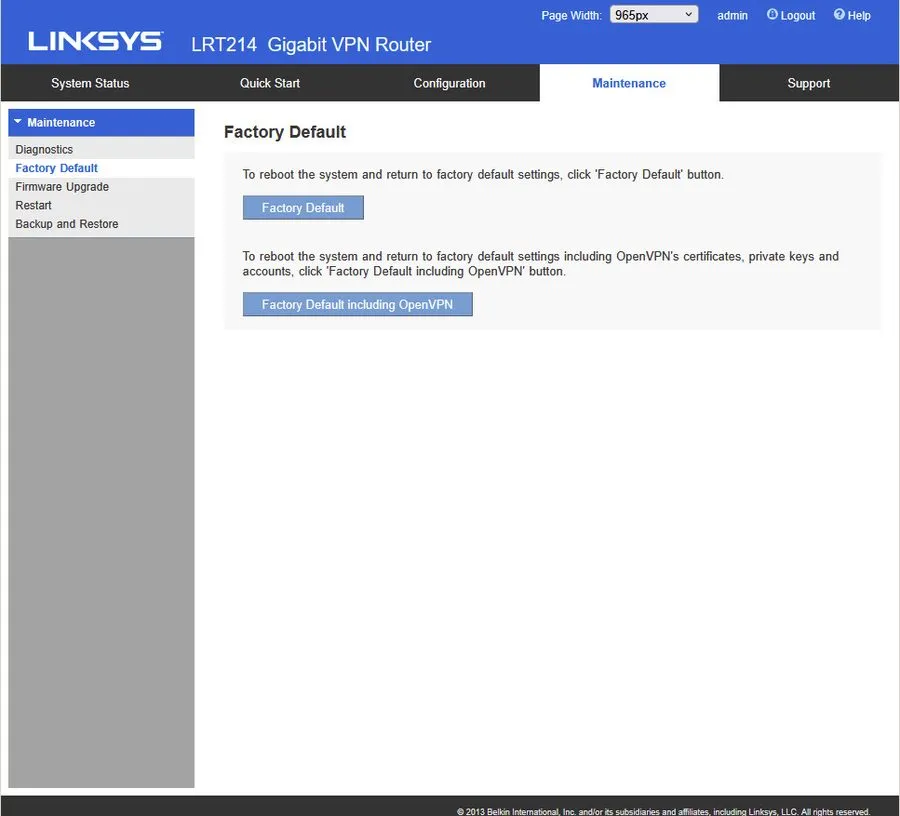900x816 pixels.
Task: Click the Logout link text
Action: point(797,15)
